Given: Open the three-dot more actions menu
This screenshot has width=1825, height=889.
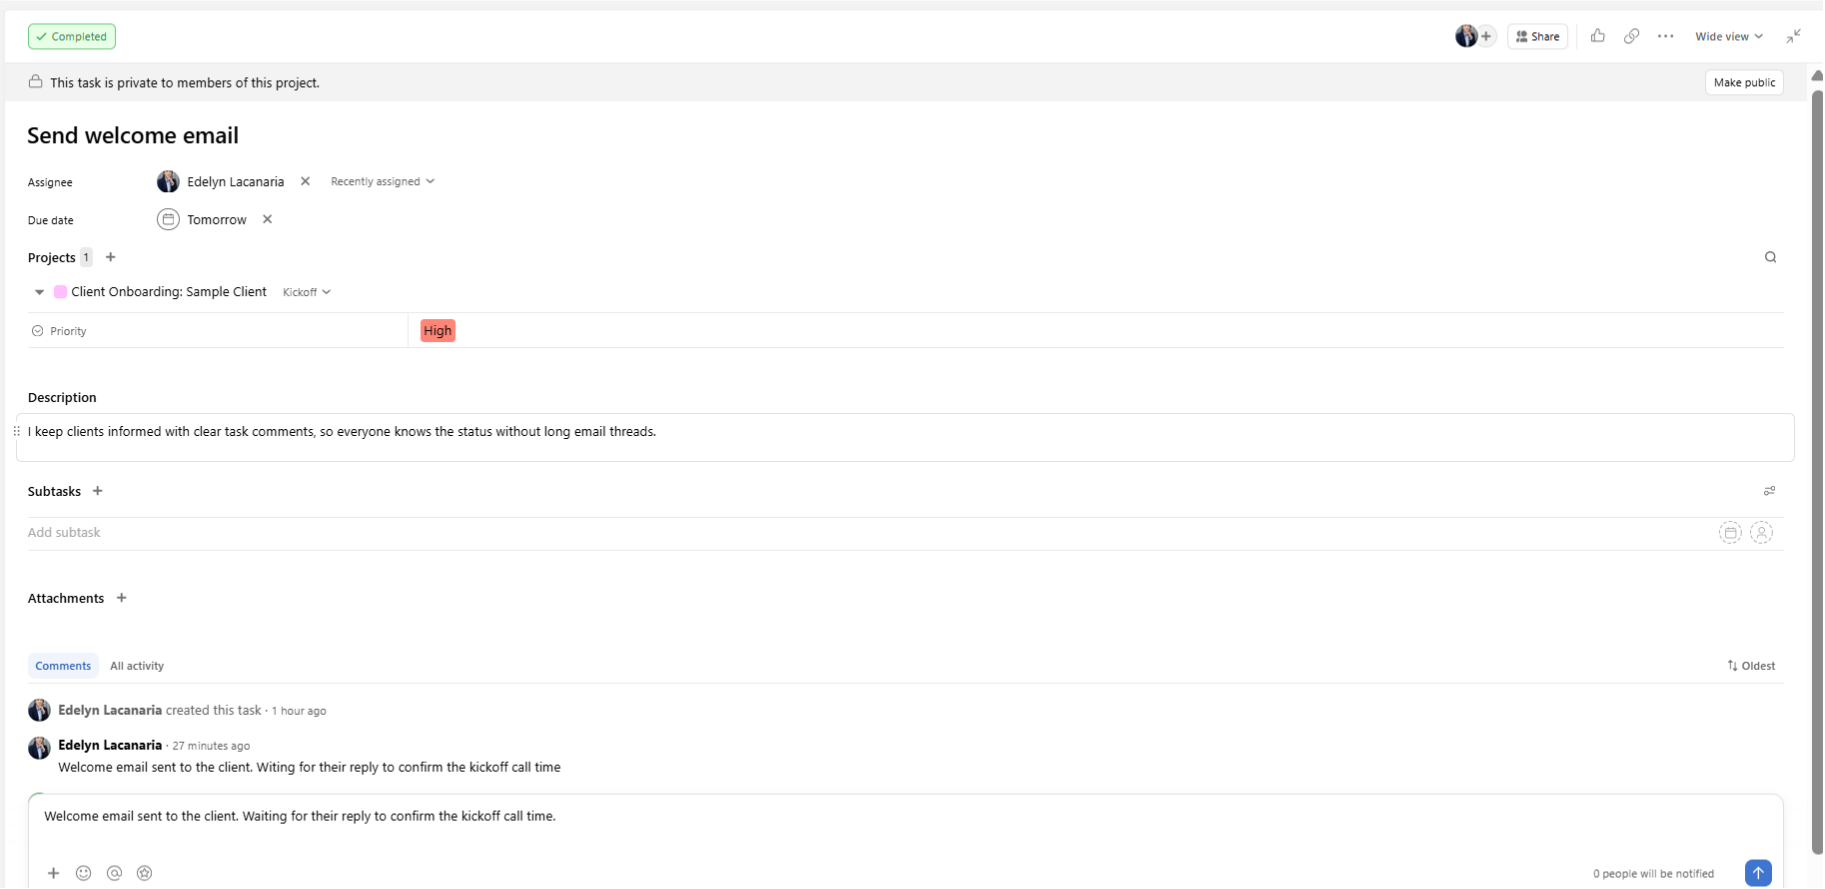Looking at the screenshot, I should (1665, 36).
